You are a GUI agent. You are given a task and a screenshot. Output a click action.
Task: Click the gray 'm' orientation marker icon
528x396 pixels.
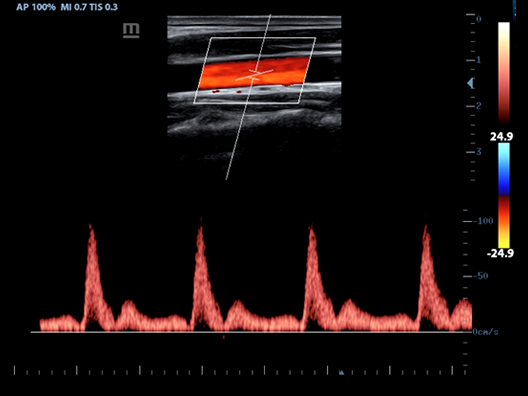point(131,30)
